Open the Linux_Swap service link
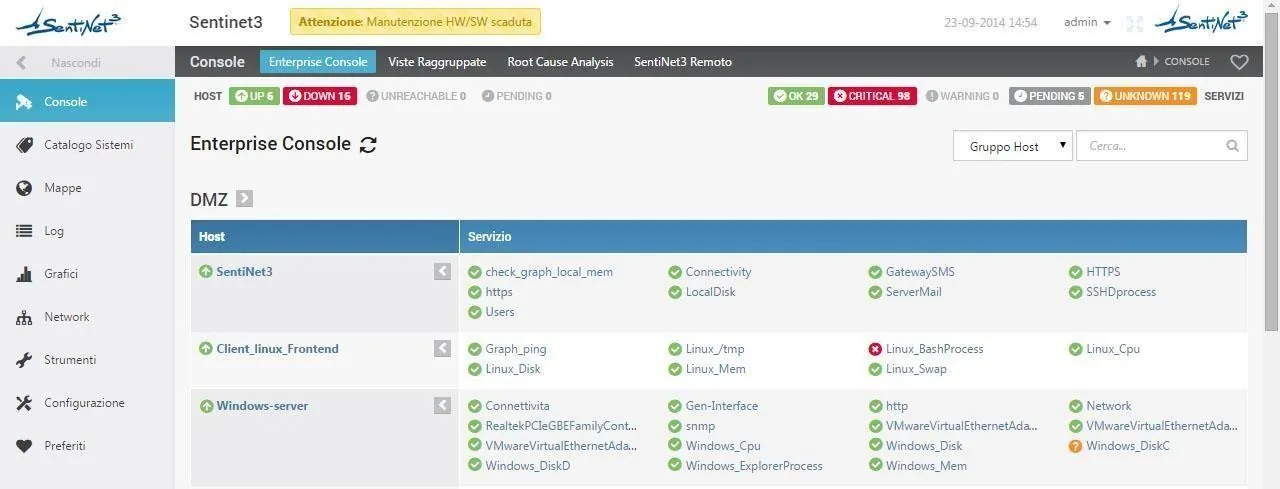1280x489 pixels. pyautogui.click(x=916, y=369)
